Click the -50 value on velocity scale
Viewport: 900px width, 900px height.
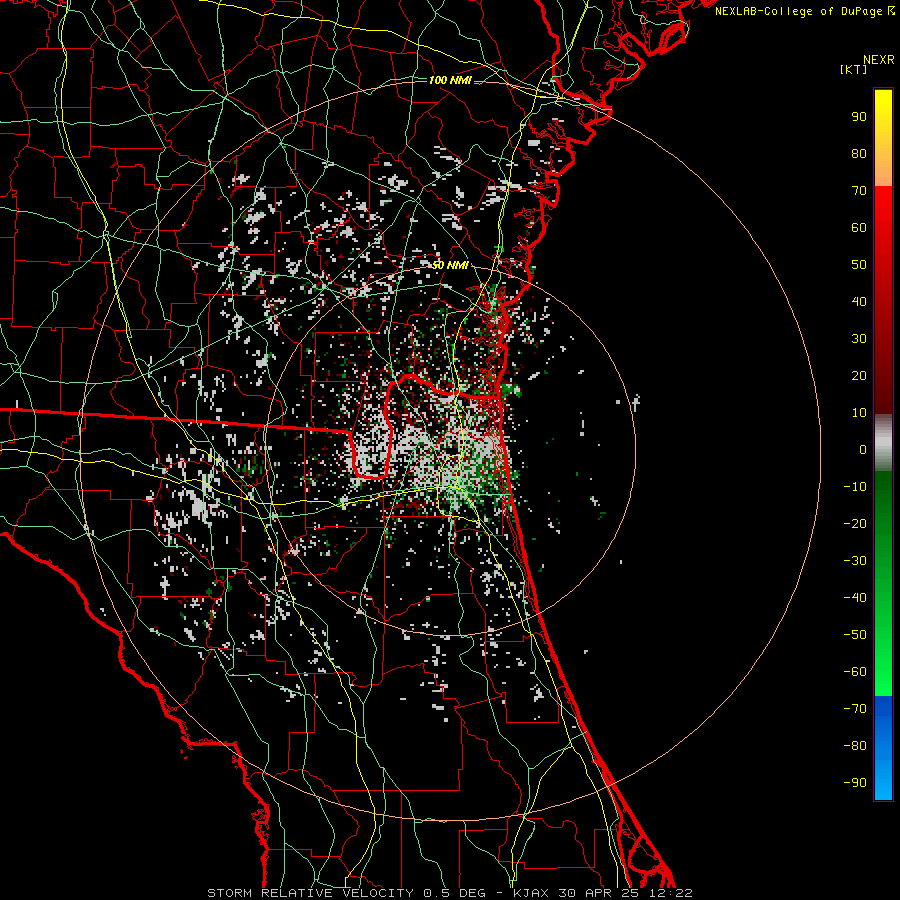pos(855,635)
